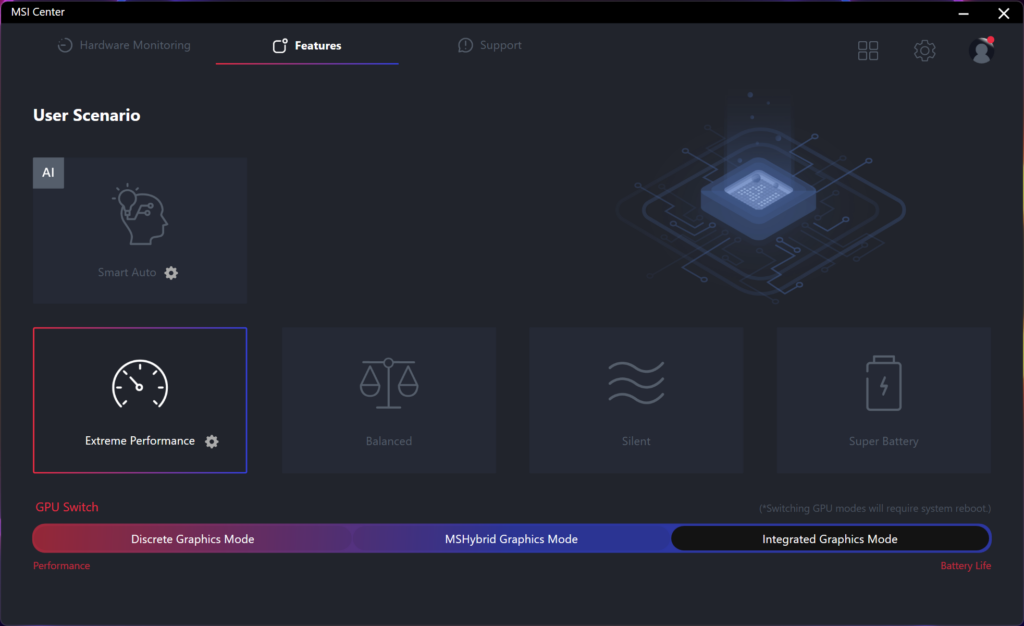Click the Silent waves icon
This screenshot has height=626, width=1024.
636,383
